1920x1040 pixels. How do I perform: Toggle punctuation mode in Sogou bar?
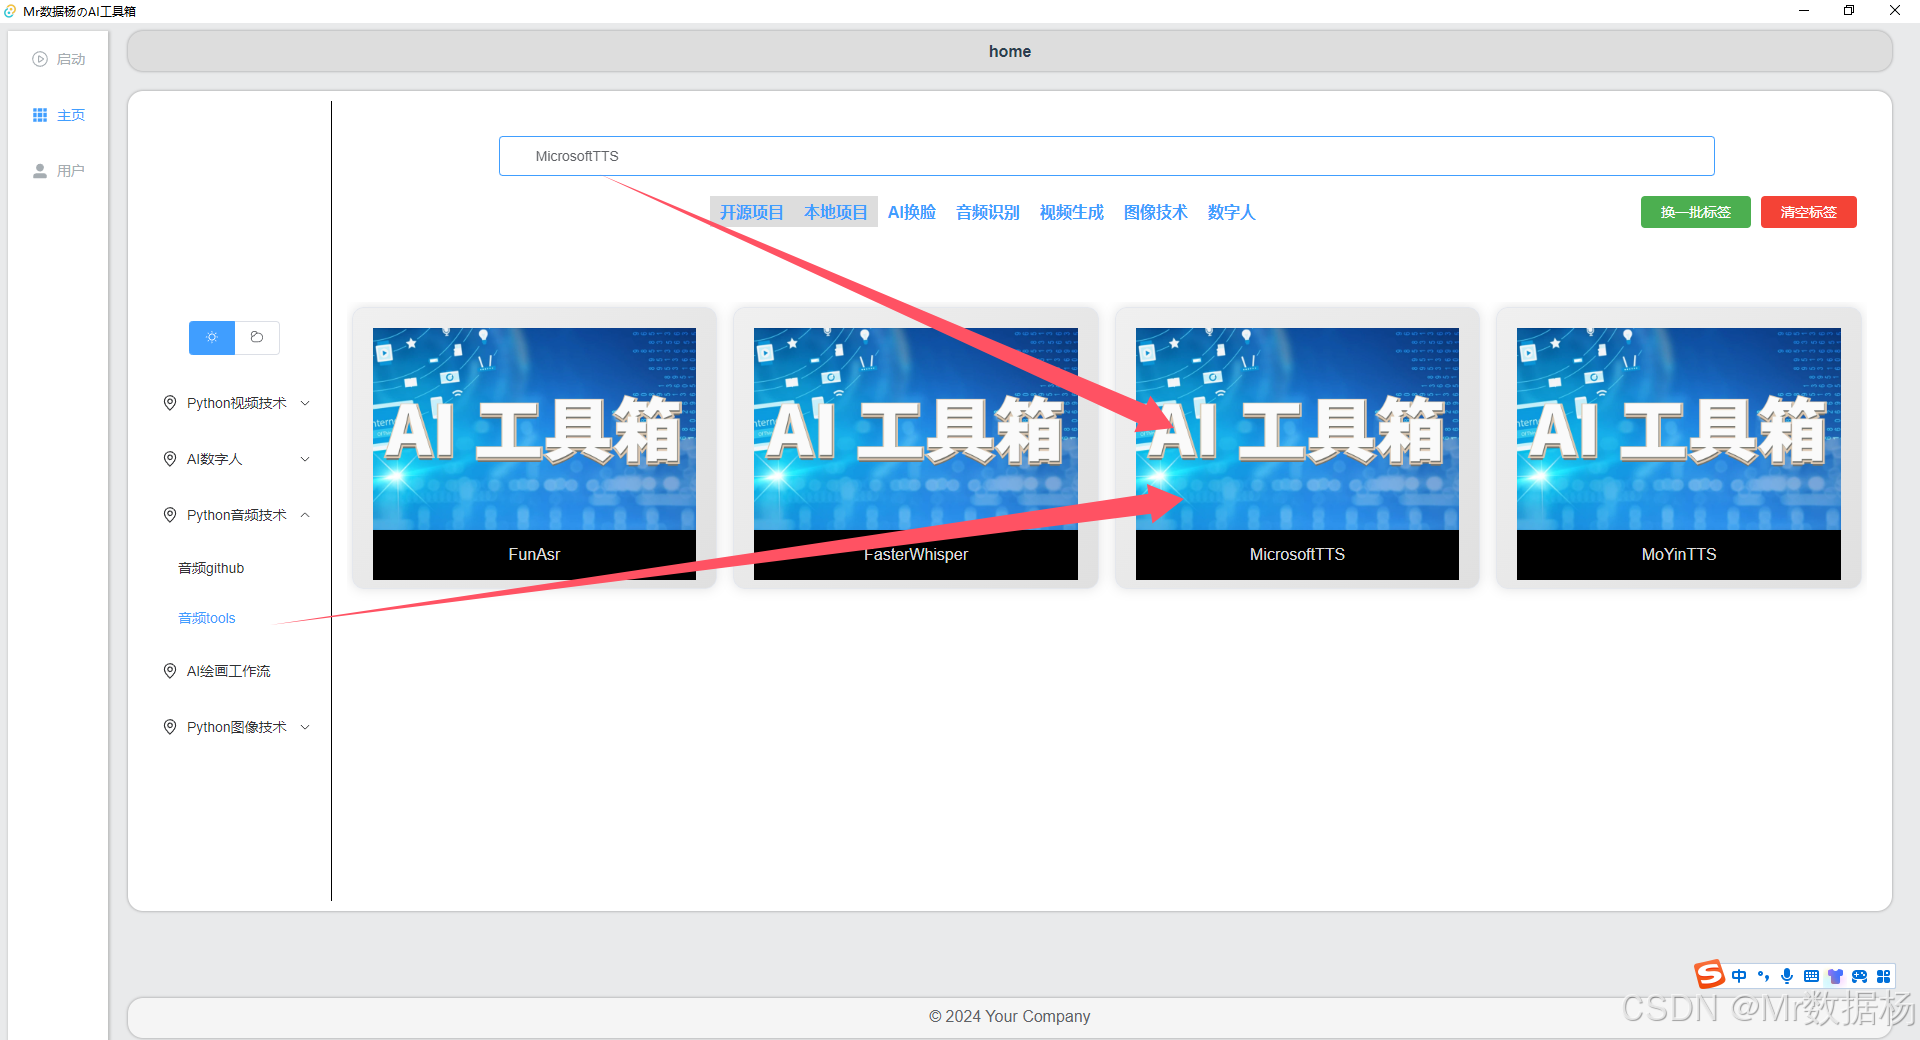pos(1763,976)
